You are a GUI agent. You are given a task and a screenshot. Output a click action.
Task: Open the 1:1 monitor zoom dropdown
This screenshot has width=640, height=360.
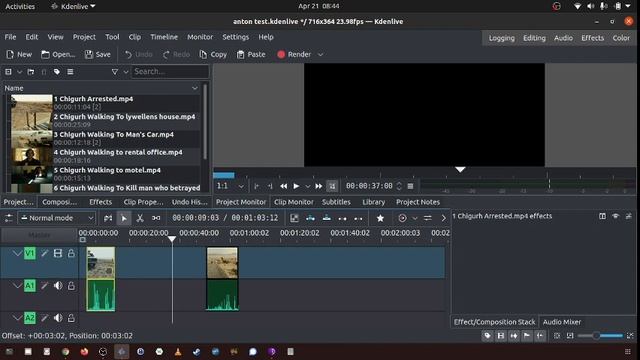point(230,186)
